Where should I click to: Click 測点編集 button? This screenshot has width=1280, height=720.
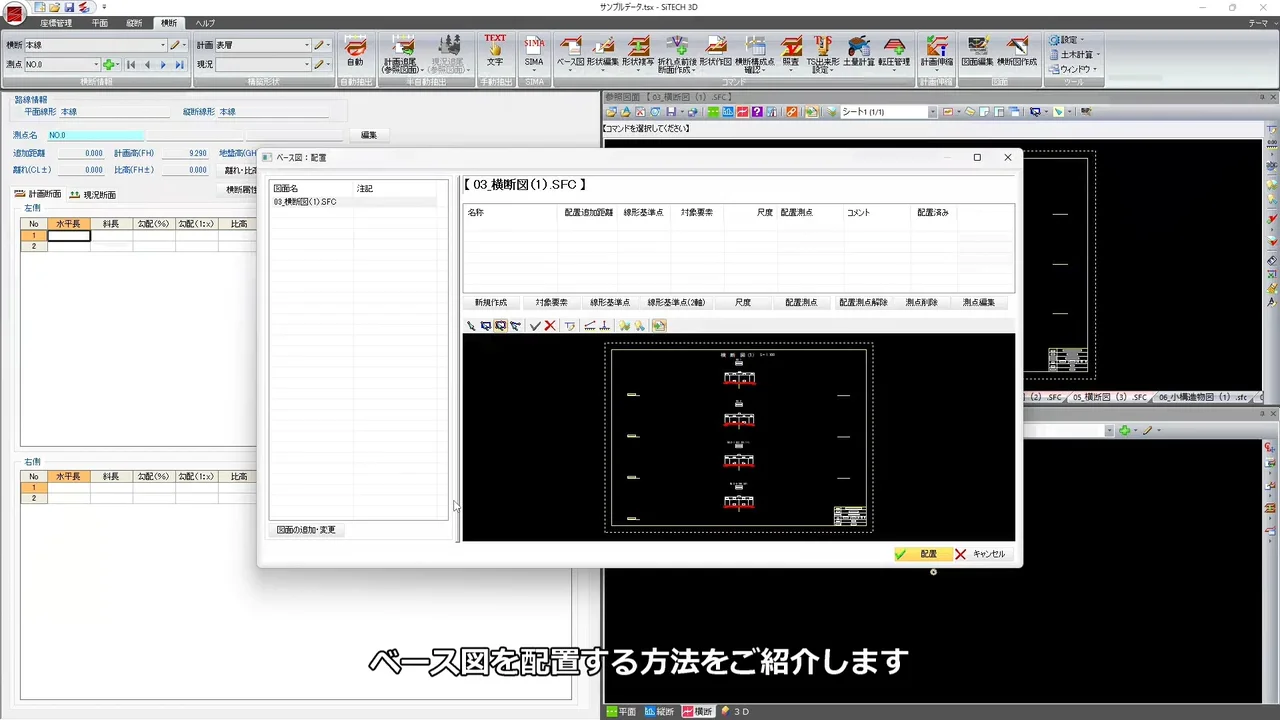coord(979,302)
